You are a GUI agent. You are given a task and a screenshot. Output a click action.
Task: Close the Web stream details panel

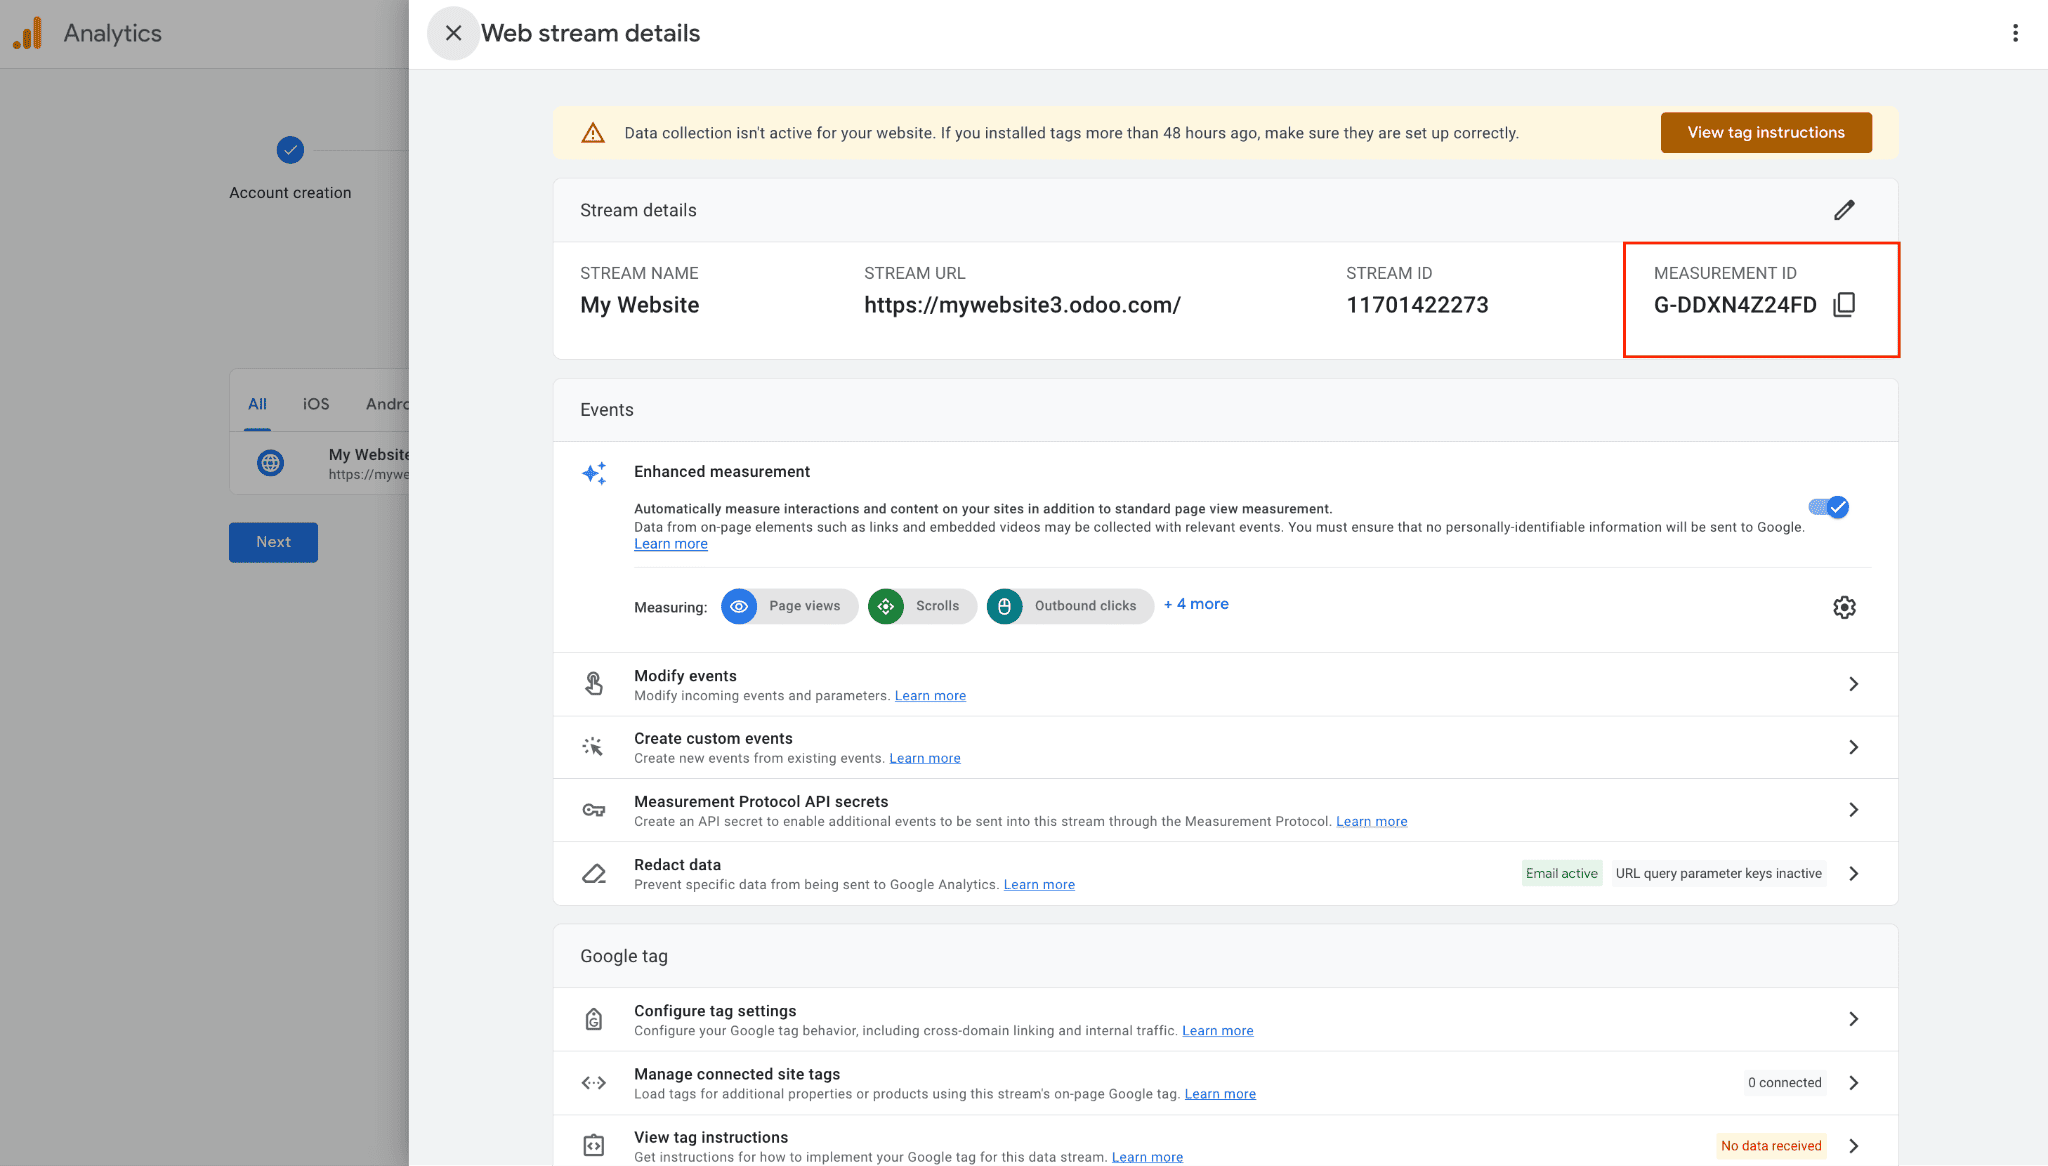(x=453, y=33)
